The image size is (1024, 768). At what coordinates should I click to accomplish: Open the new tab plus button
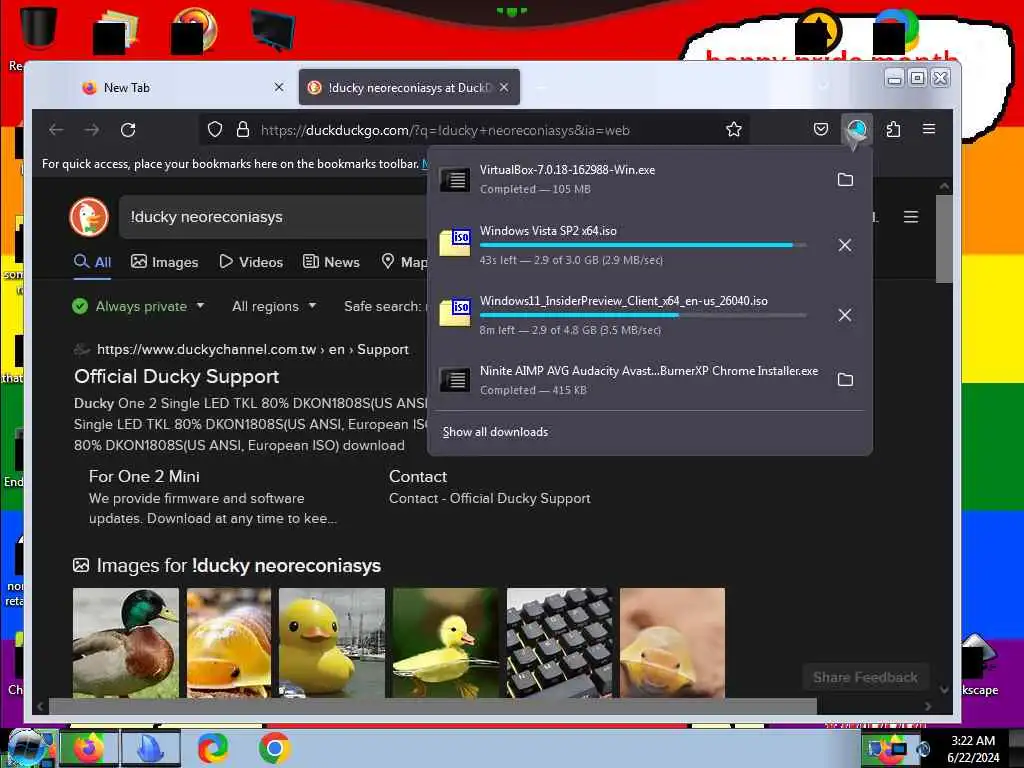[540, 87]
